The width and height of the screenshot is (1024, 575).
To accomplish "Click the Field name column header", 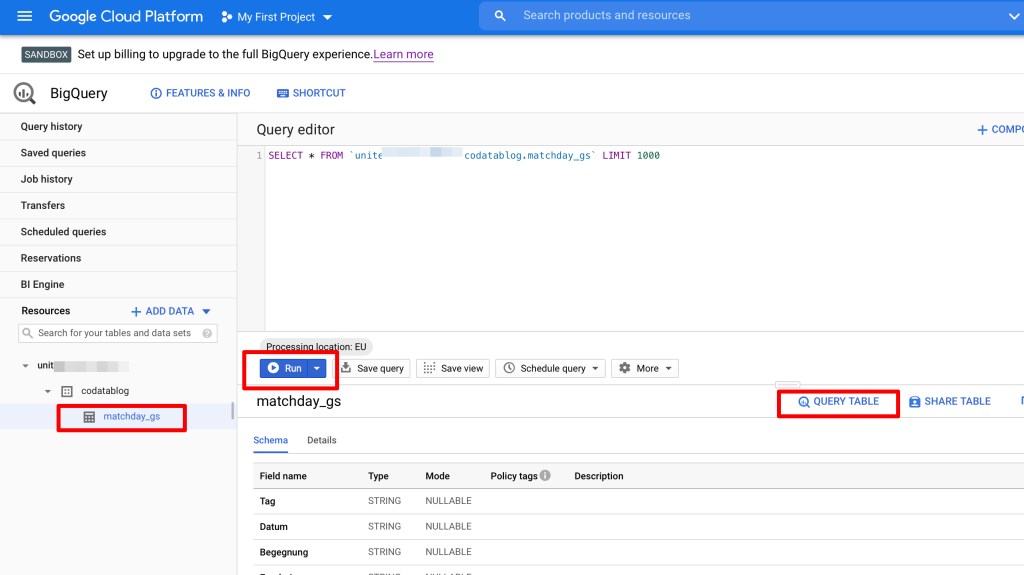I will tap(283, 476).
